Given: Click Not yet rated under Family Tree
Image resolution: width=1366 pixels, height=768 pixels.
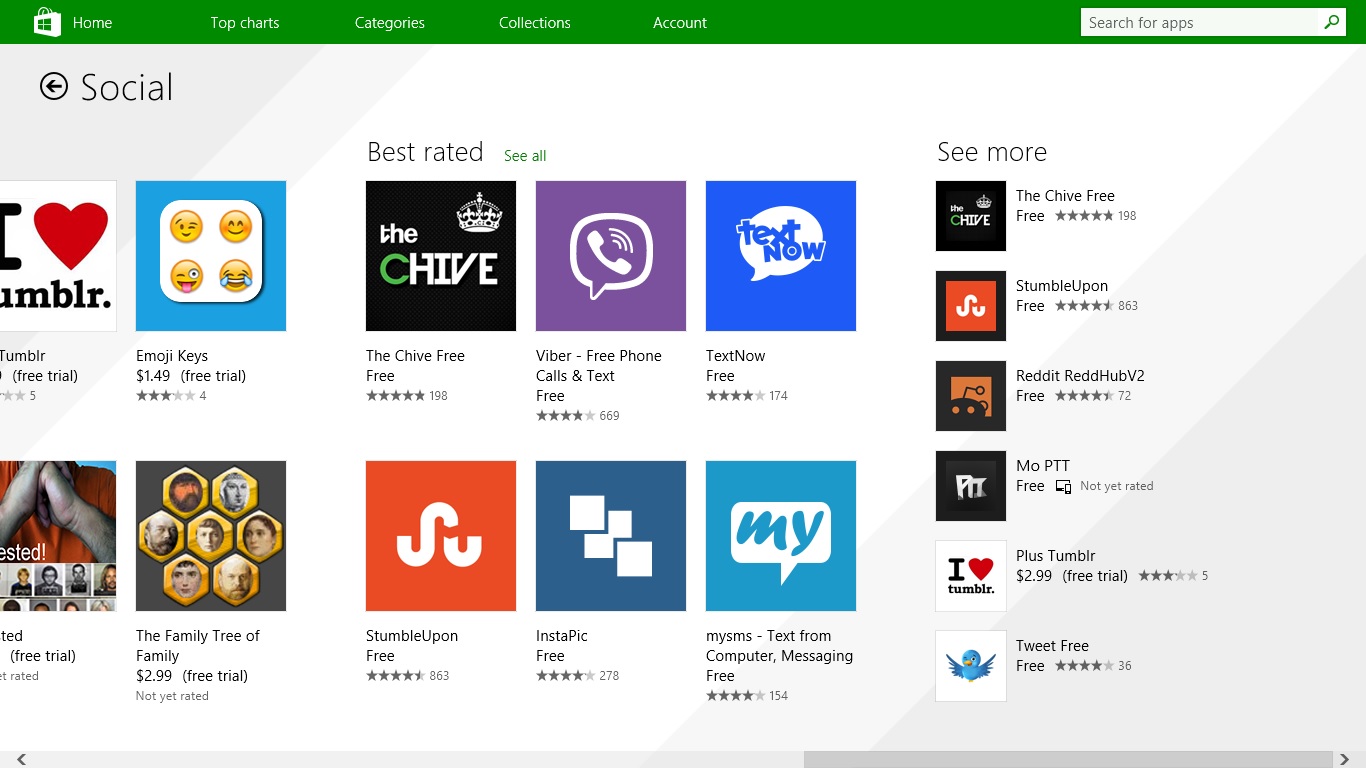Looking at the screenshot, I should (x=172, y=696).
